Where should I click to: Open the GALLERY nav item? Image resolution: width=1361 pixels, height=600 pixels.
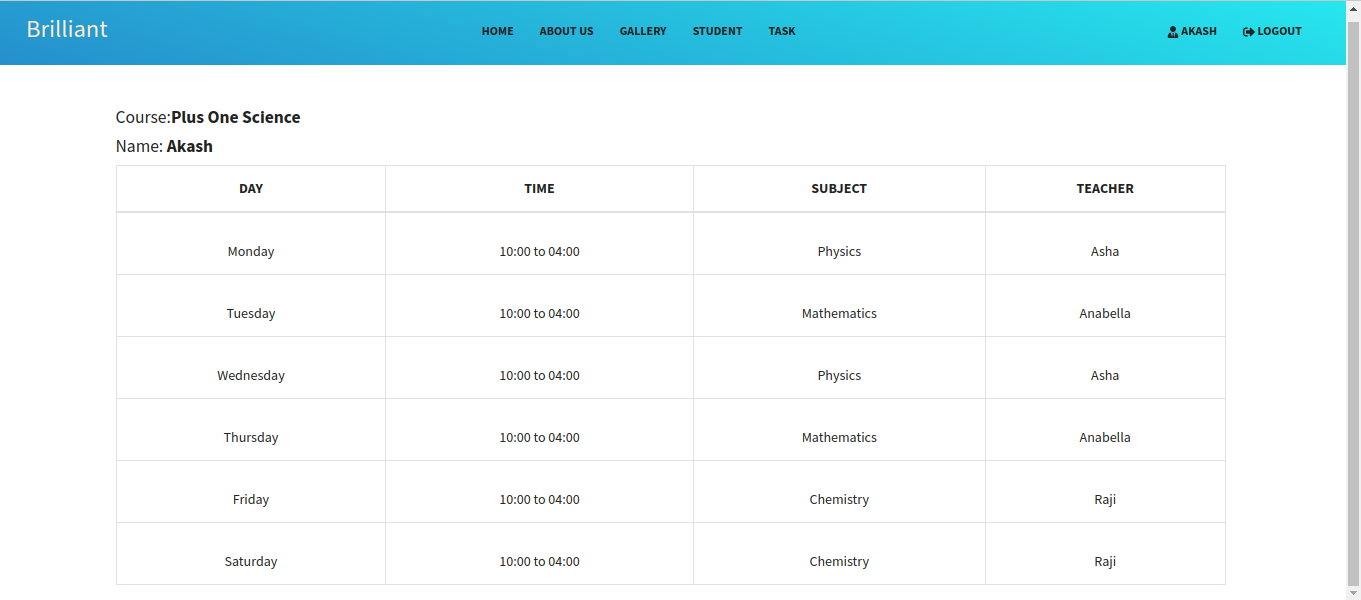click(643, 31)
